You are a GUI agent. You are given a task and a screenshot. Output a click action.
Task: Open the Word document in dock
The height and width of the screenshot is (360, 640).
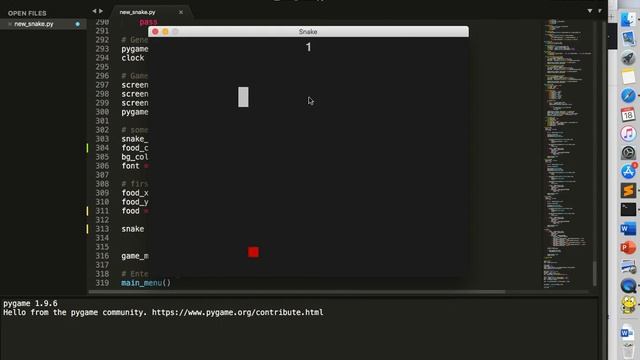coord(627,332)
